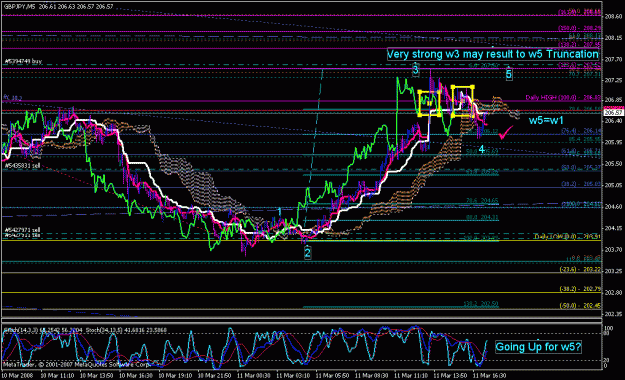
Task: Click the 207.25 price scale value
Action: click(613, 81)
